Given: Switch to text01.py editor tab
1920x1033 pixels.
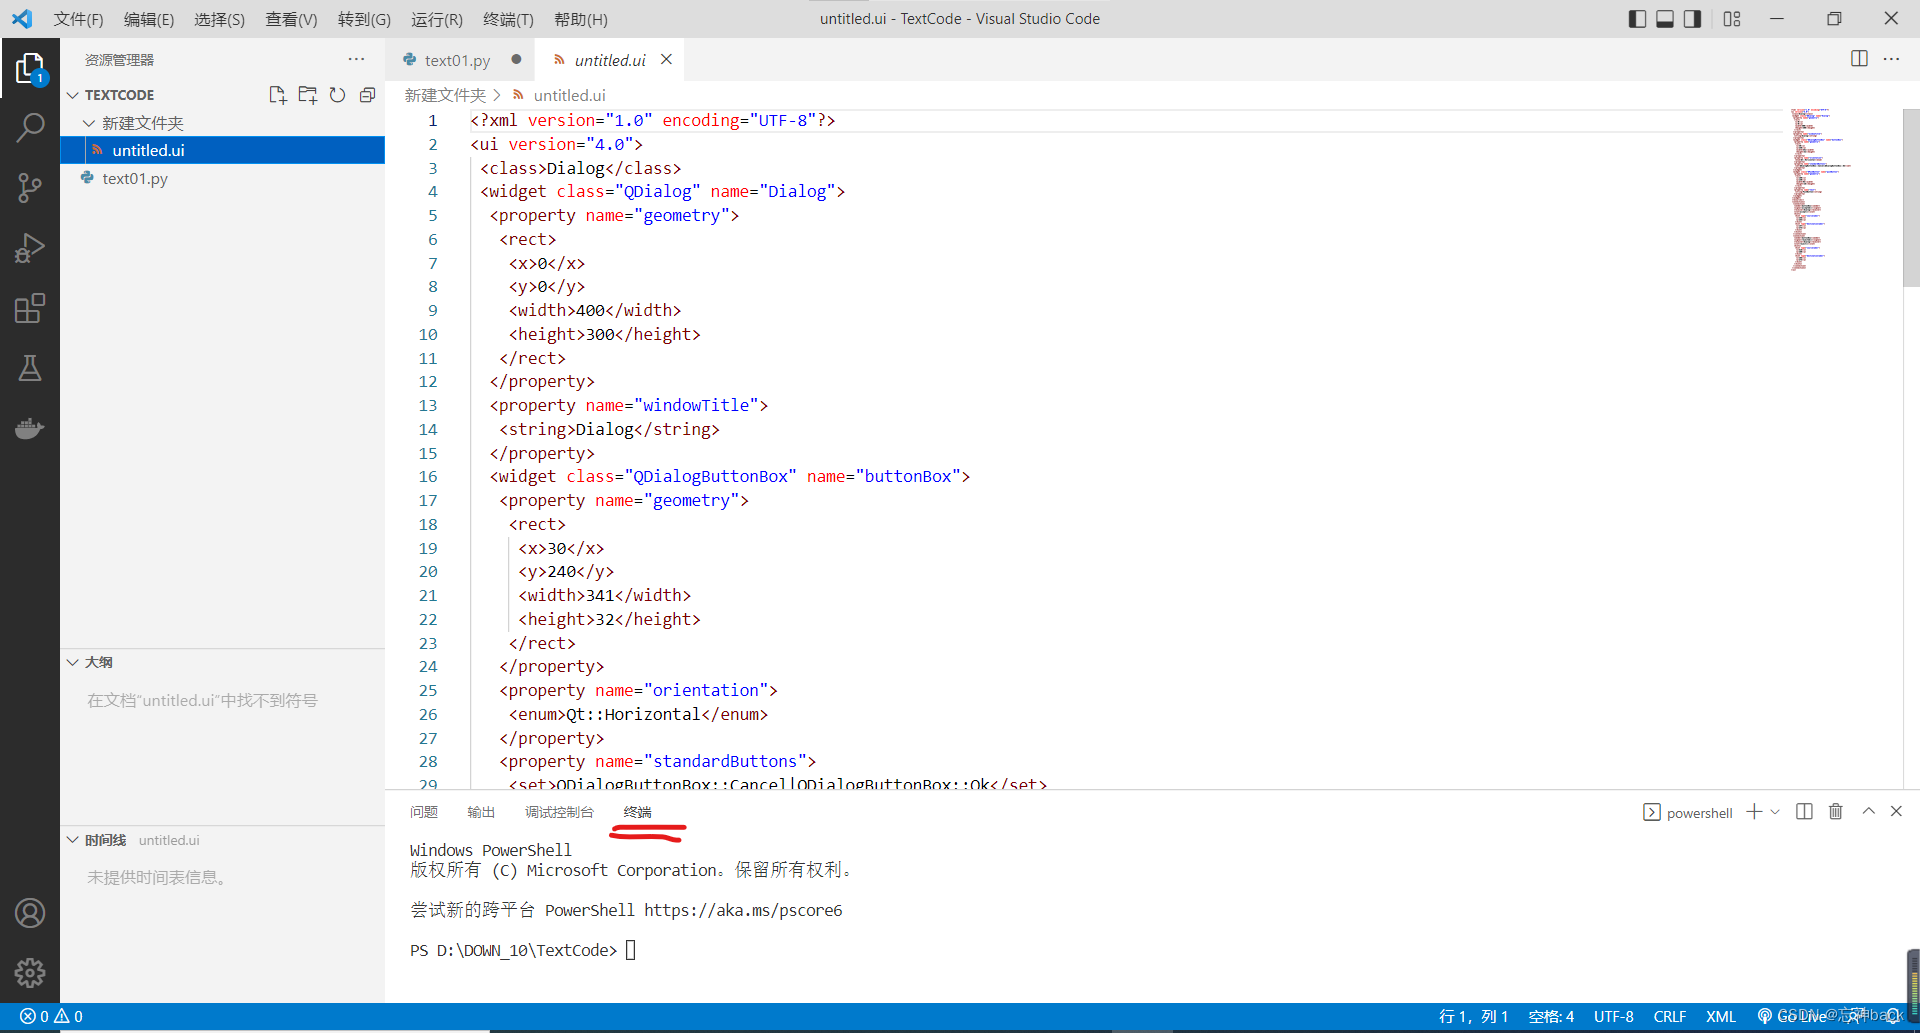Looking at the screenshot, I should coord(458,60).
